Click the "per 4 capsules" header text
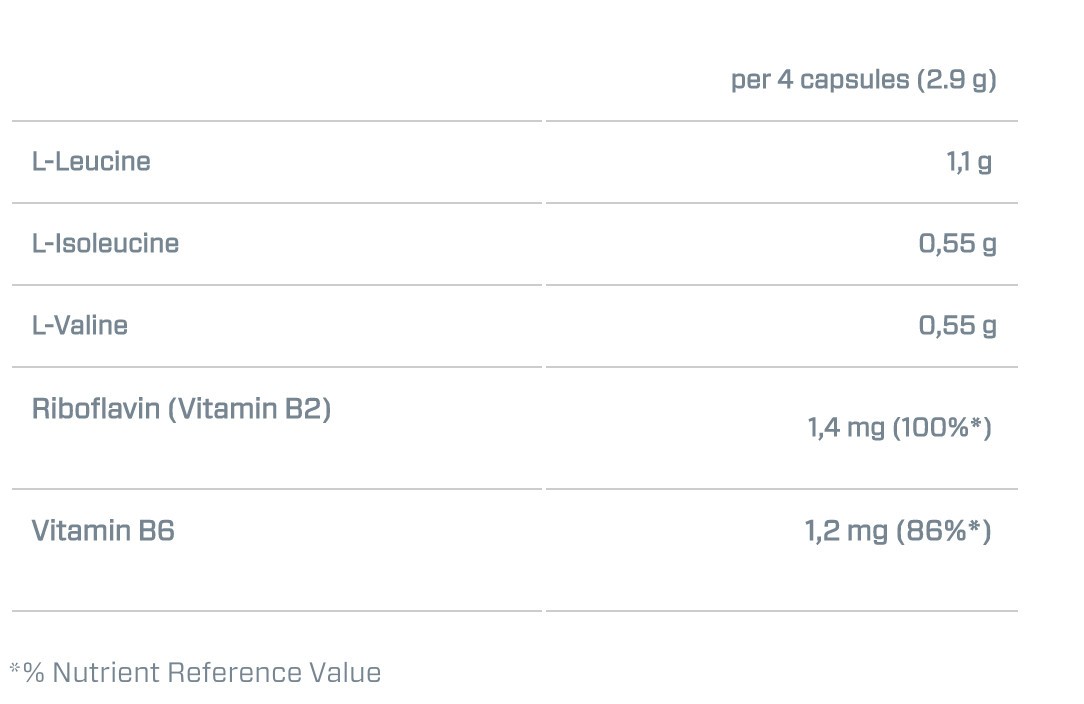Image resolution: width=1084 pixels, height=704 pixels. pos(820,80)
